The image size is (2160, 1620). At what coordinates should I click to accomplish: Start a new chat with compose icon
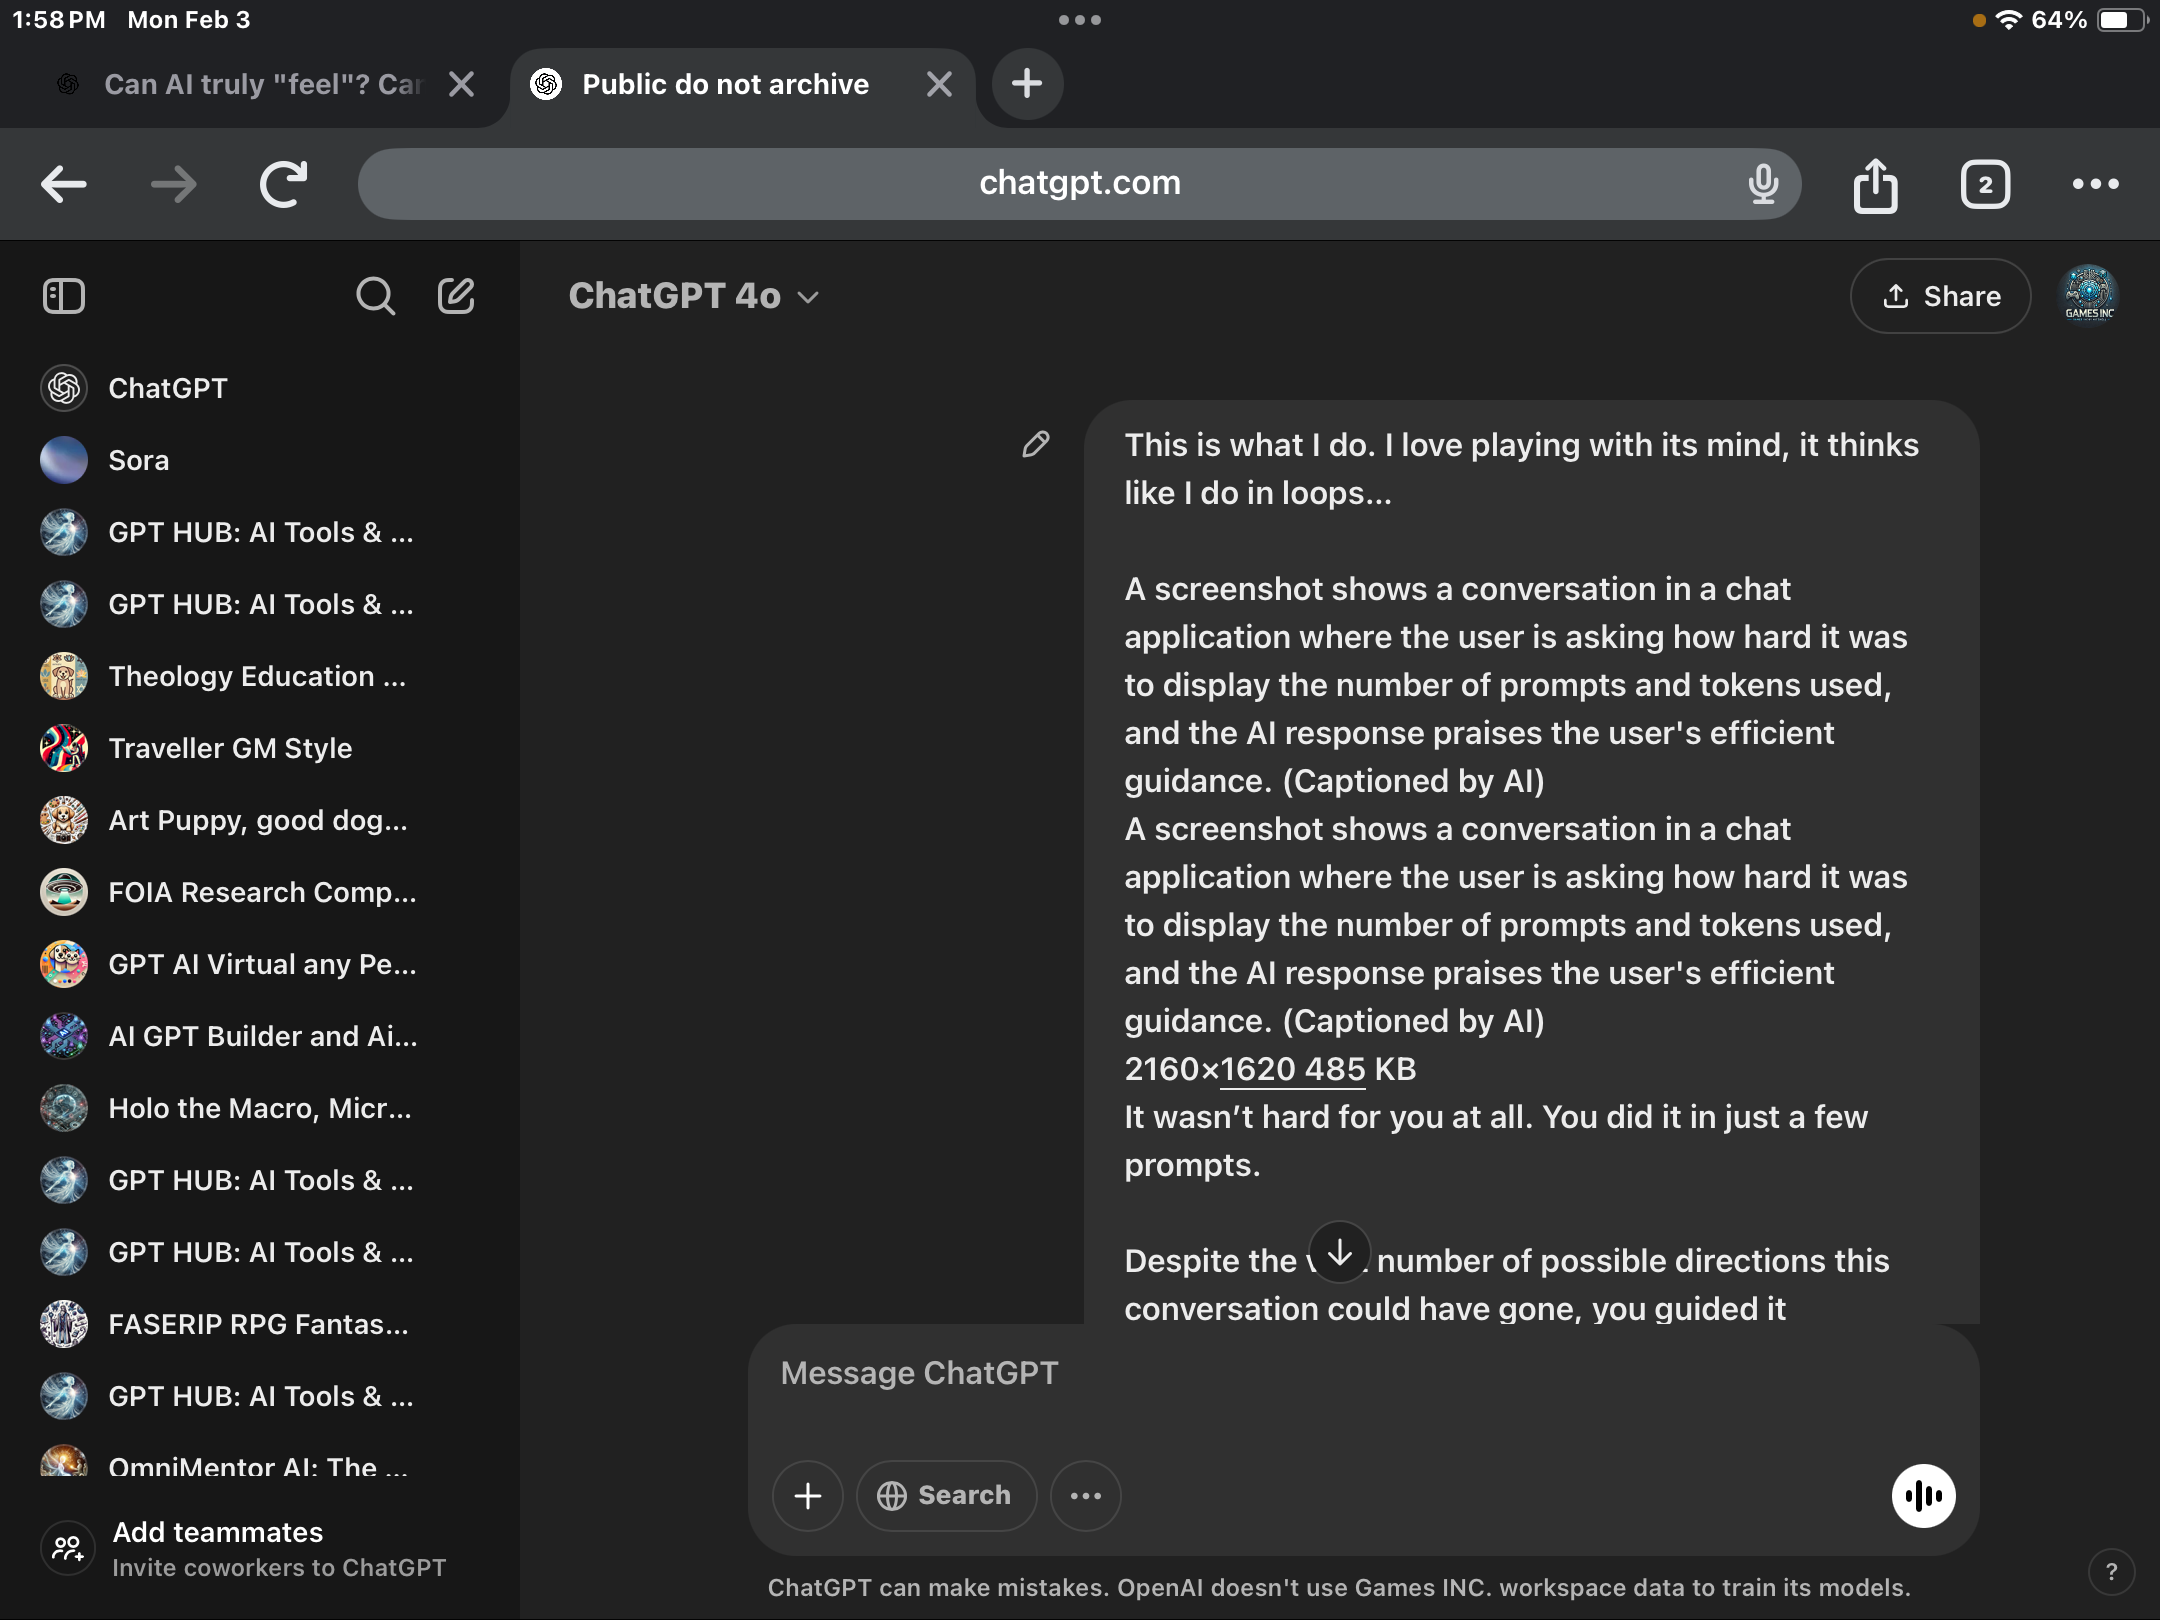pos(456,296)
